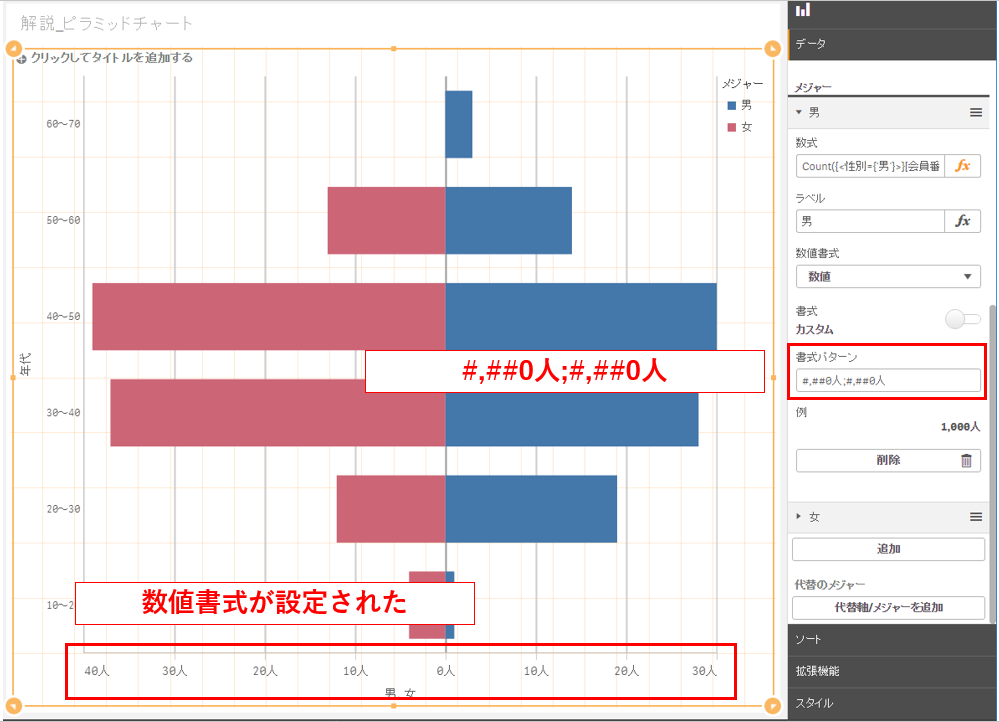Viewport: 999px width, 722px height.
Task: Click the bar chart icon above データ
Action: (803, 10)
